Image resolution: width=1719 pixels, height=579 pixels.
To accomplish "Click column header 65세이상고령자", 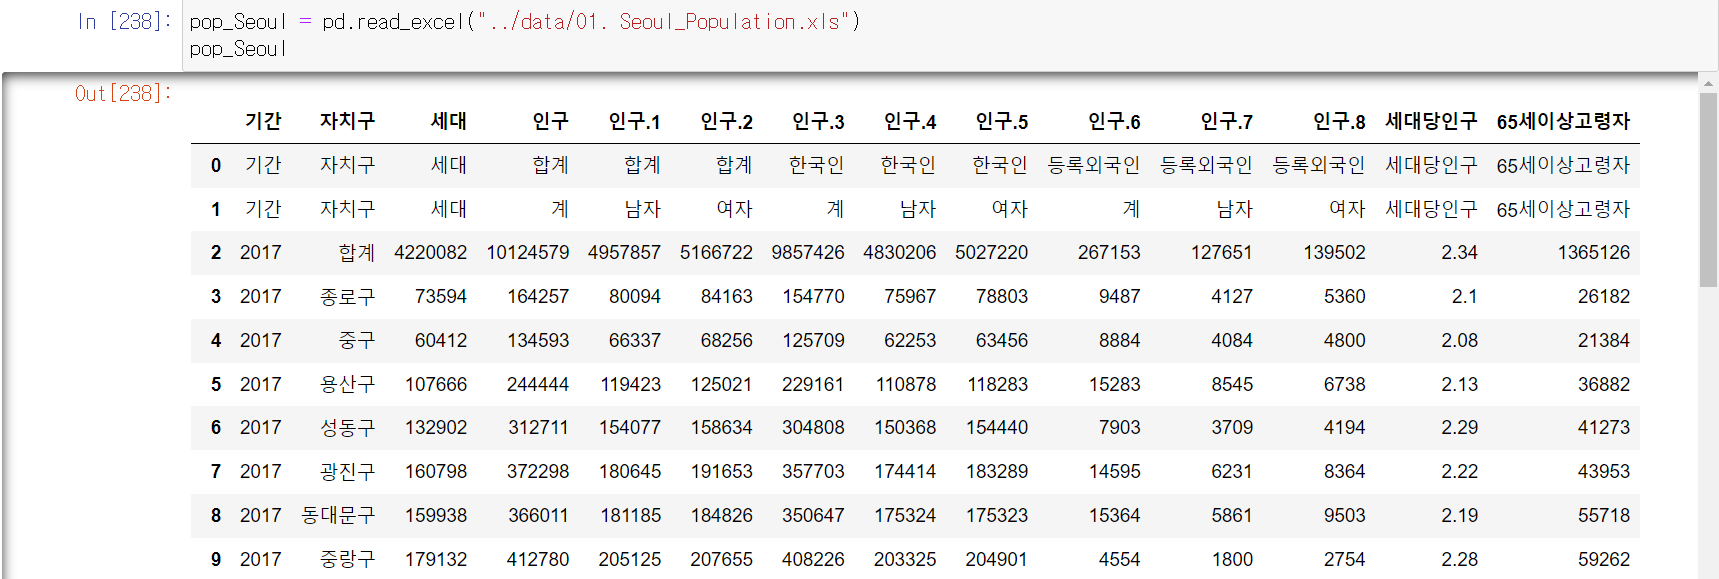I will click(x=1563, y=121).
